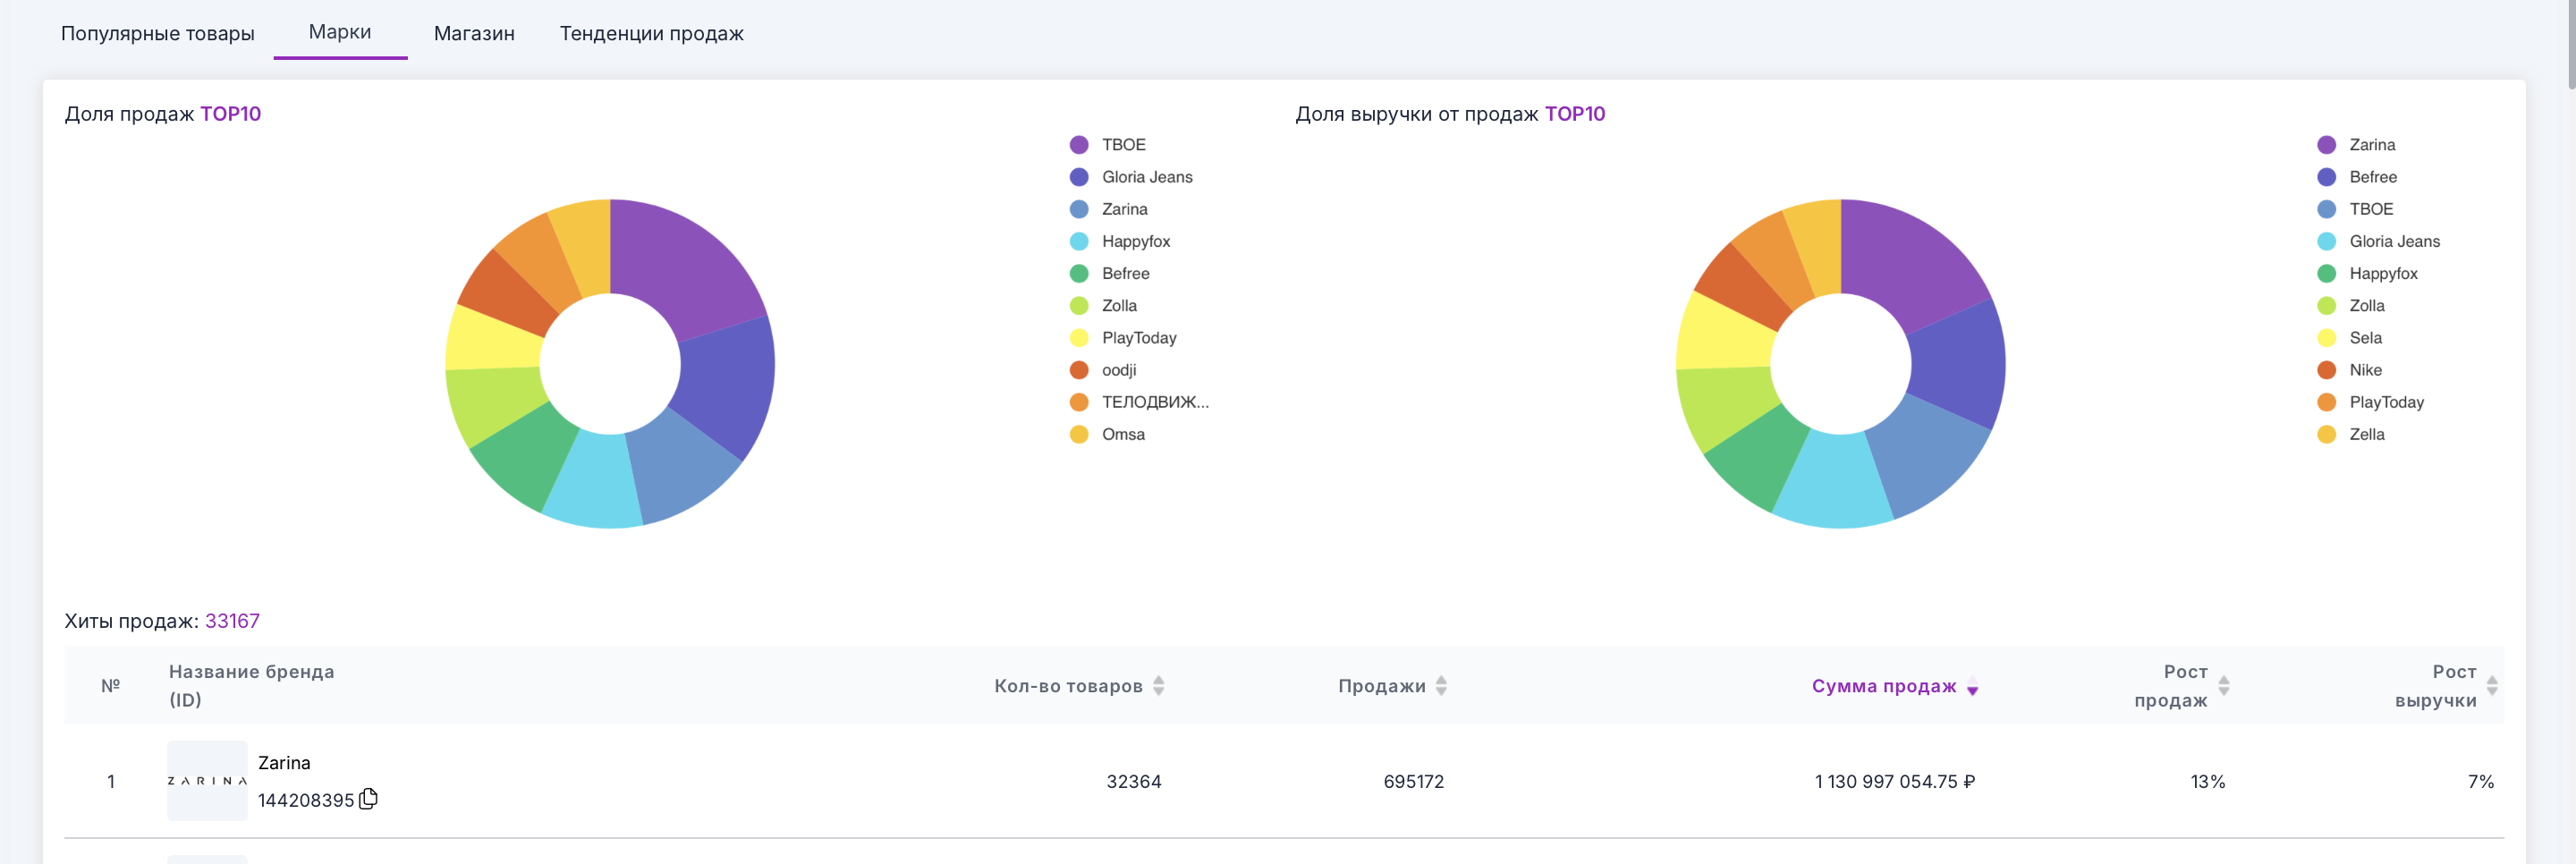
Task: Toggle Zolla legend in sales share chart
Action: point(1103,305)
